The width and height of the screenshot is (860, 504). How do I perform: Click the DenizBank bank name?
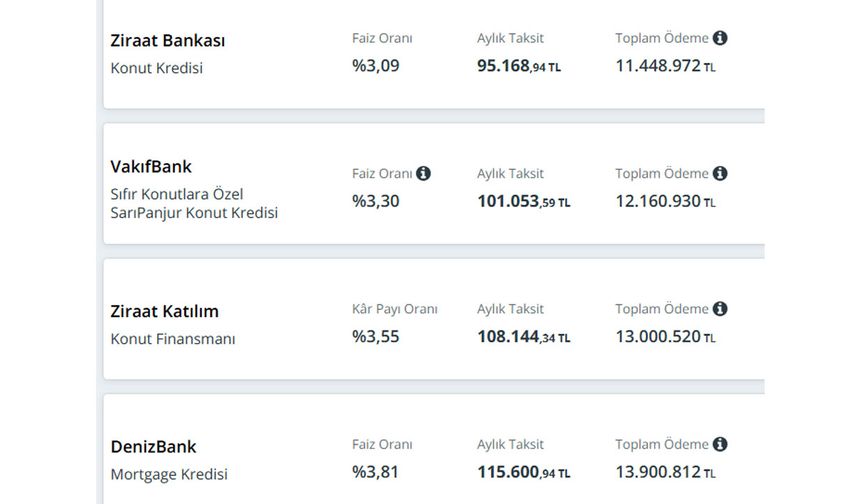tap(153, 447)
